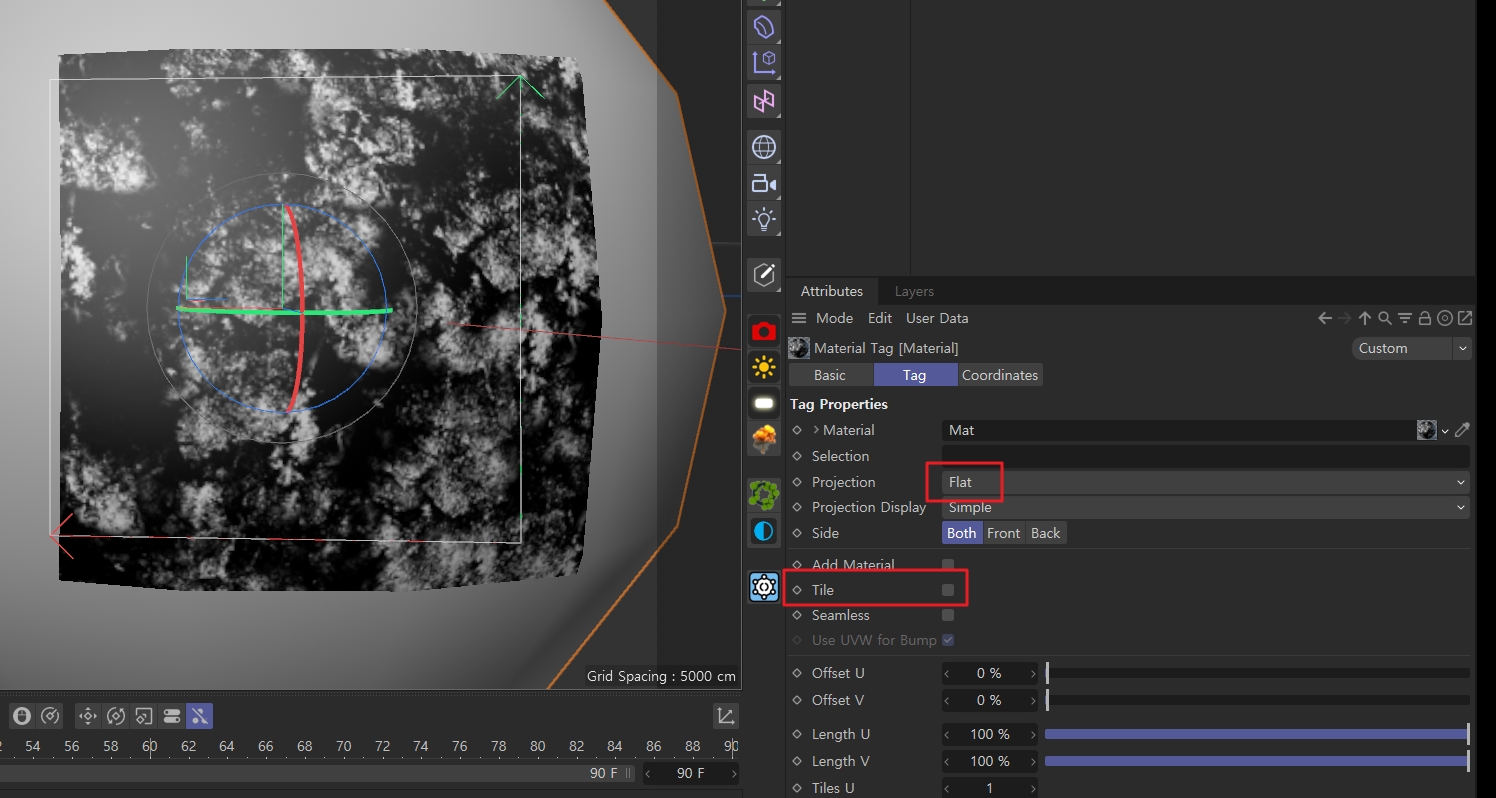Image resolution: width=1496 pixels, height=798 pixels.
Task: Enable the Tile checkbox
Action: (948, 590)
